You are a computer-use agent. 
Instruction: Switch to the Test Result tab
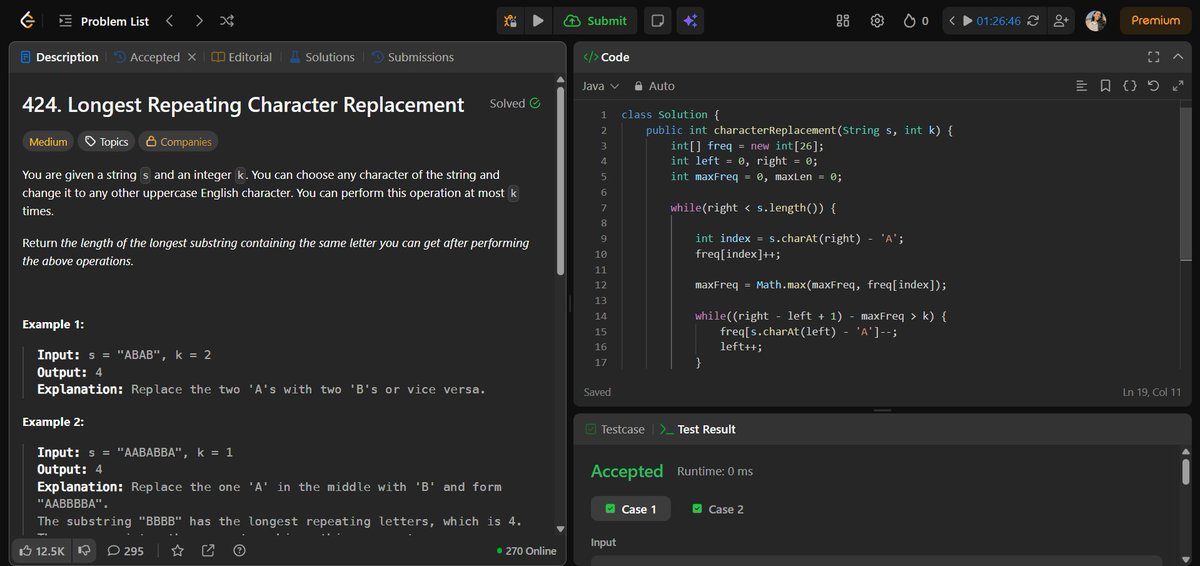pos(697,429)
